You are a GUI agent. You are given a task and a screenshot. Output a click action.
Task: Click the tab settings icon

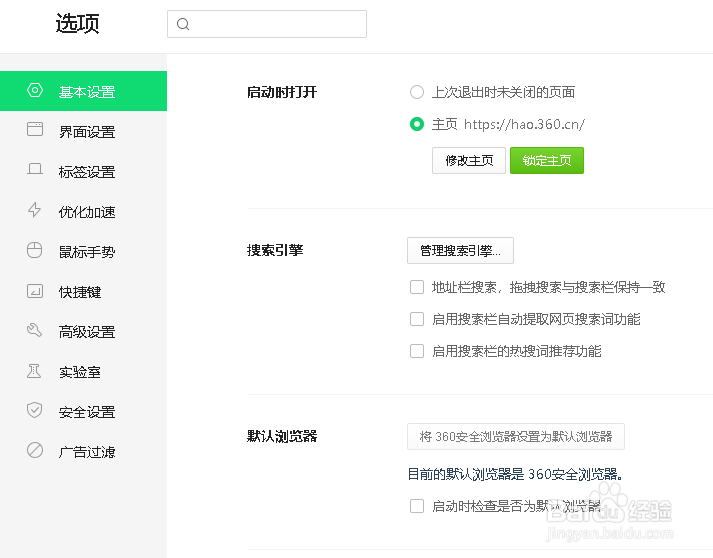[x=35, y=170]
